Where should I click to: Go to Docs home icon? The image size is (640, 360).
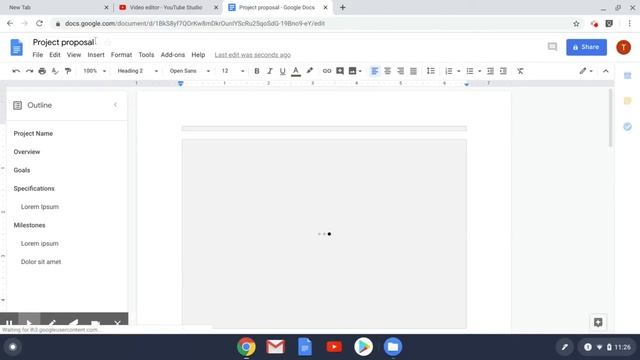click(16, 47)
